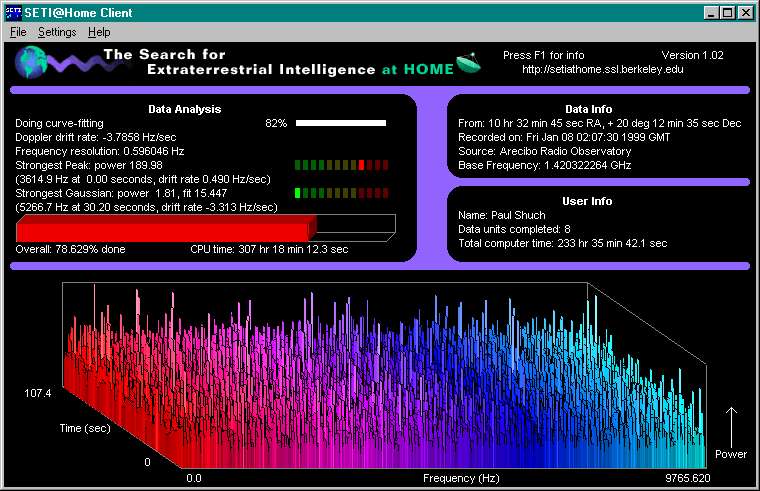Open the File menu

click(18, 32)
